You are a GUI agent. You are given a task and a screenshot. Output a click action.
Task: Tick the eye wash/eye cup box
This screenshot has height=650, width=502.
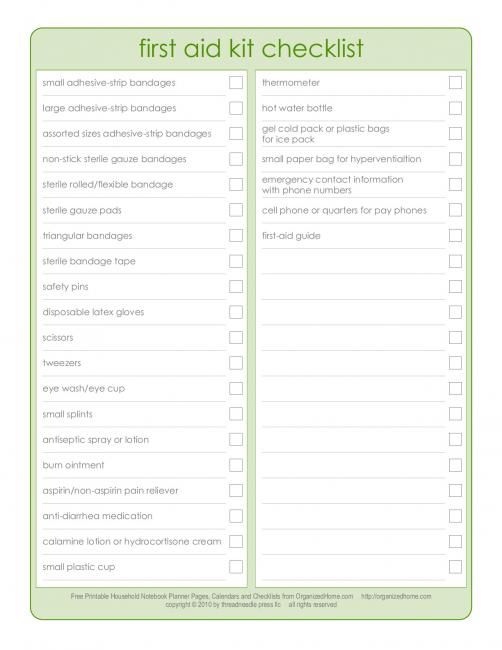(x=236, y=388)
